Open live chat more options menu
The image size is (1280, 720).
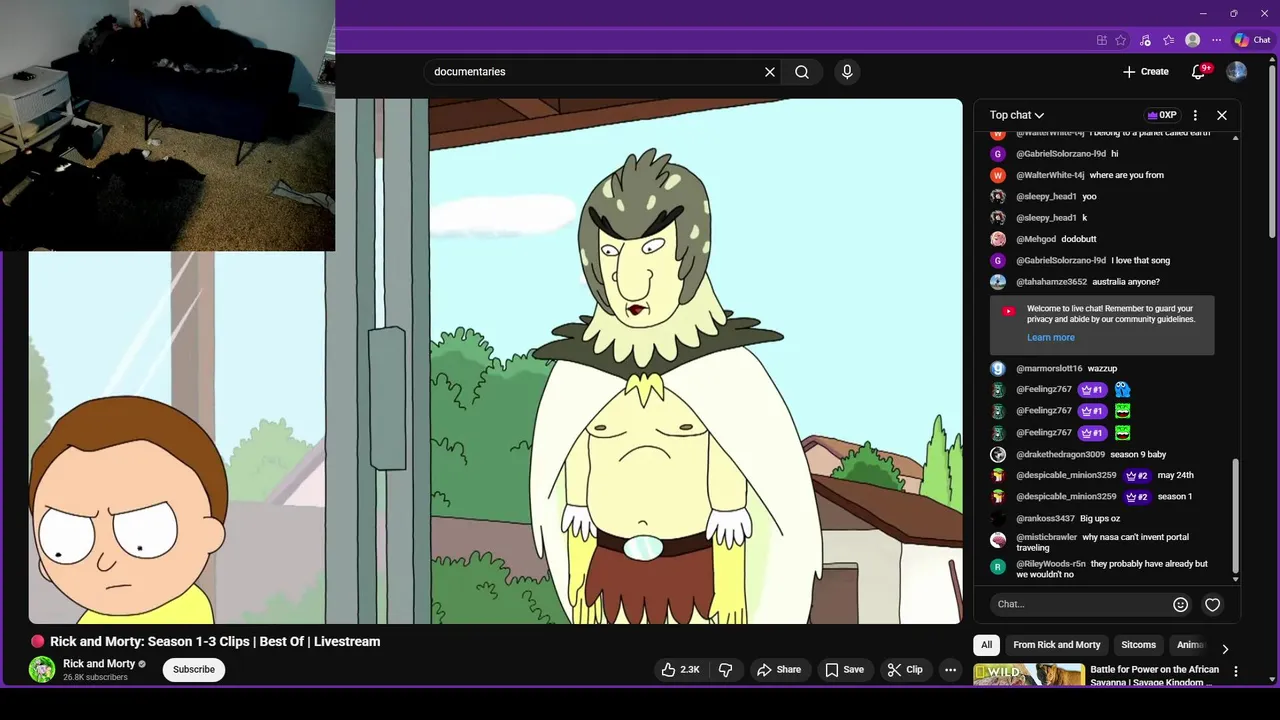point(1195,115)
